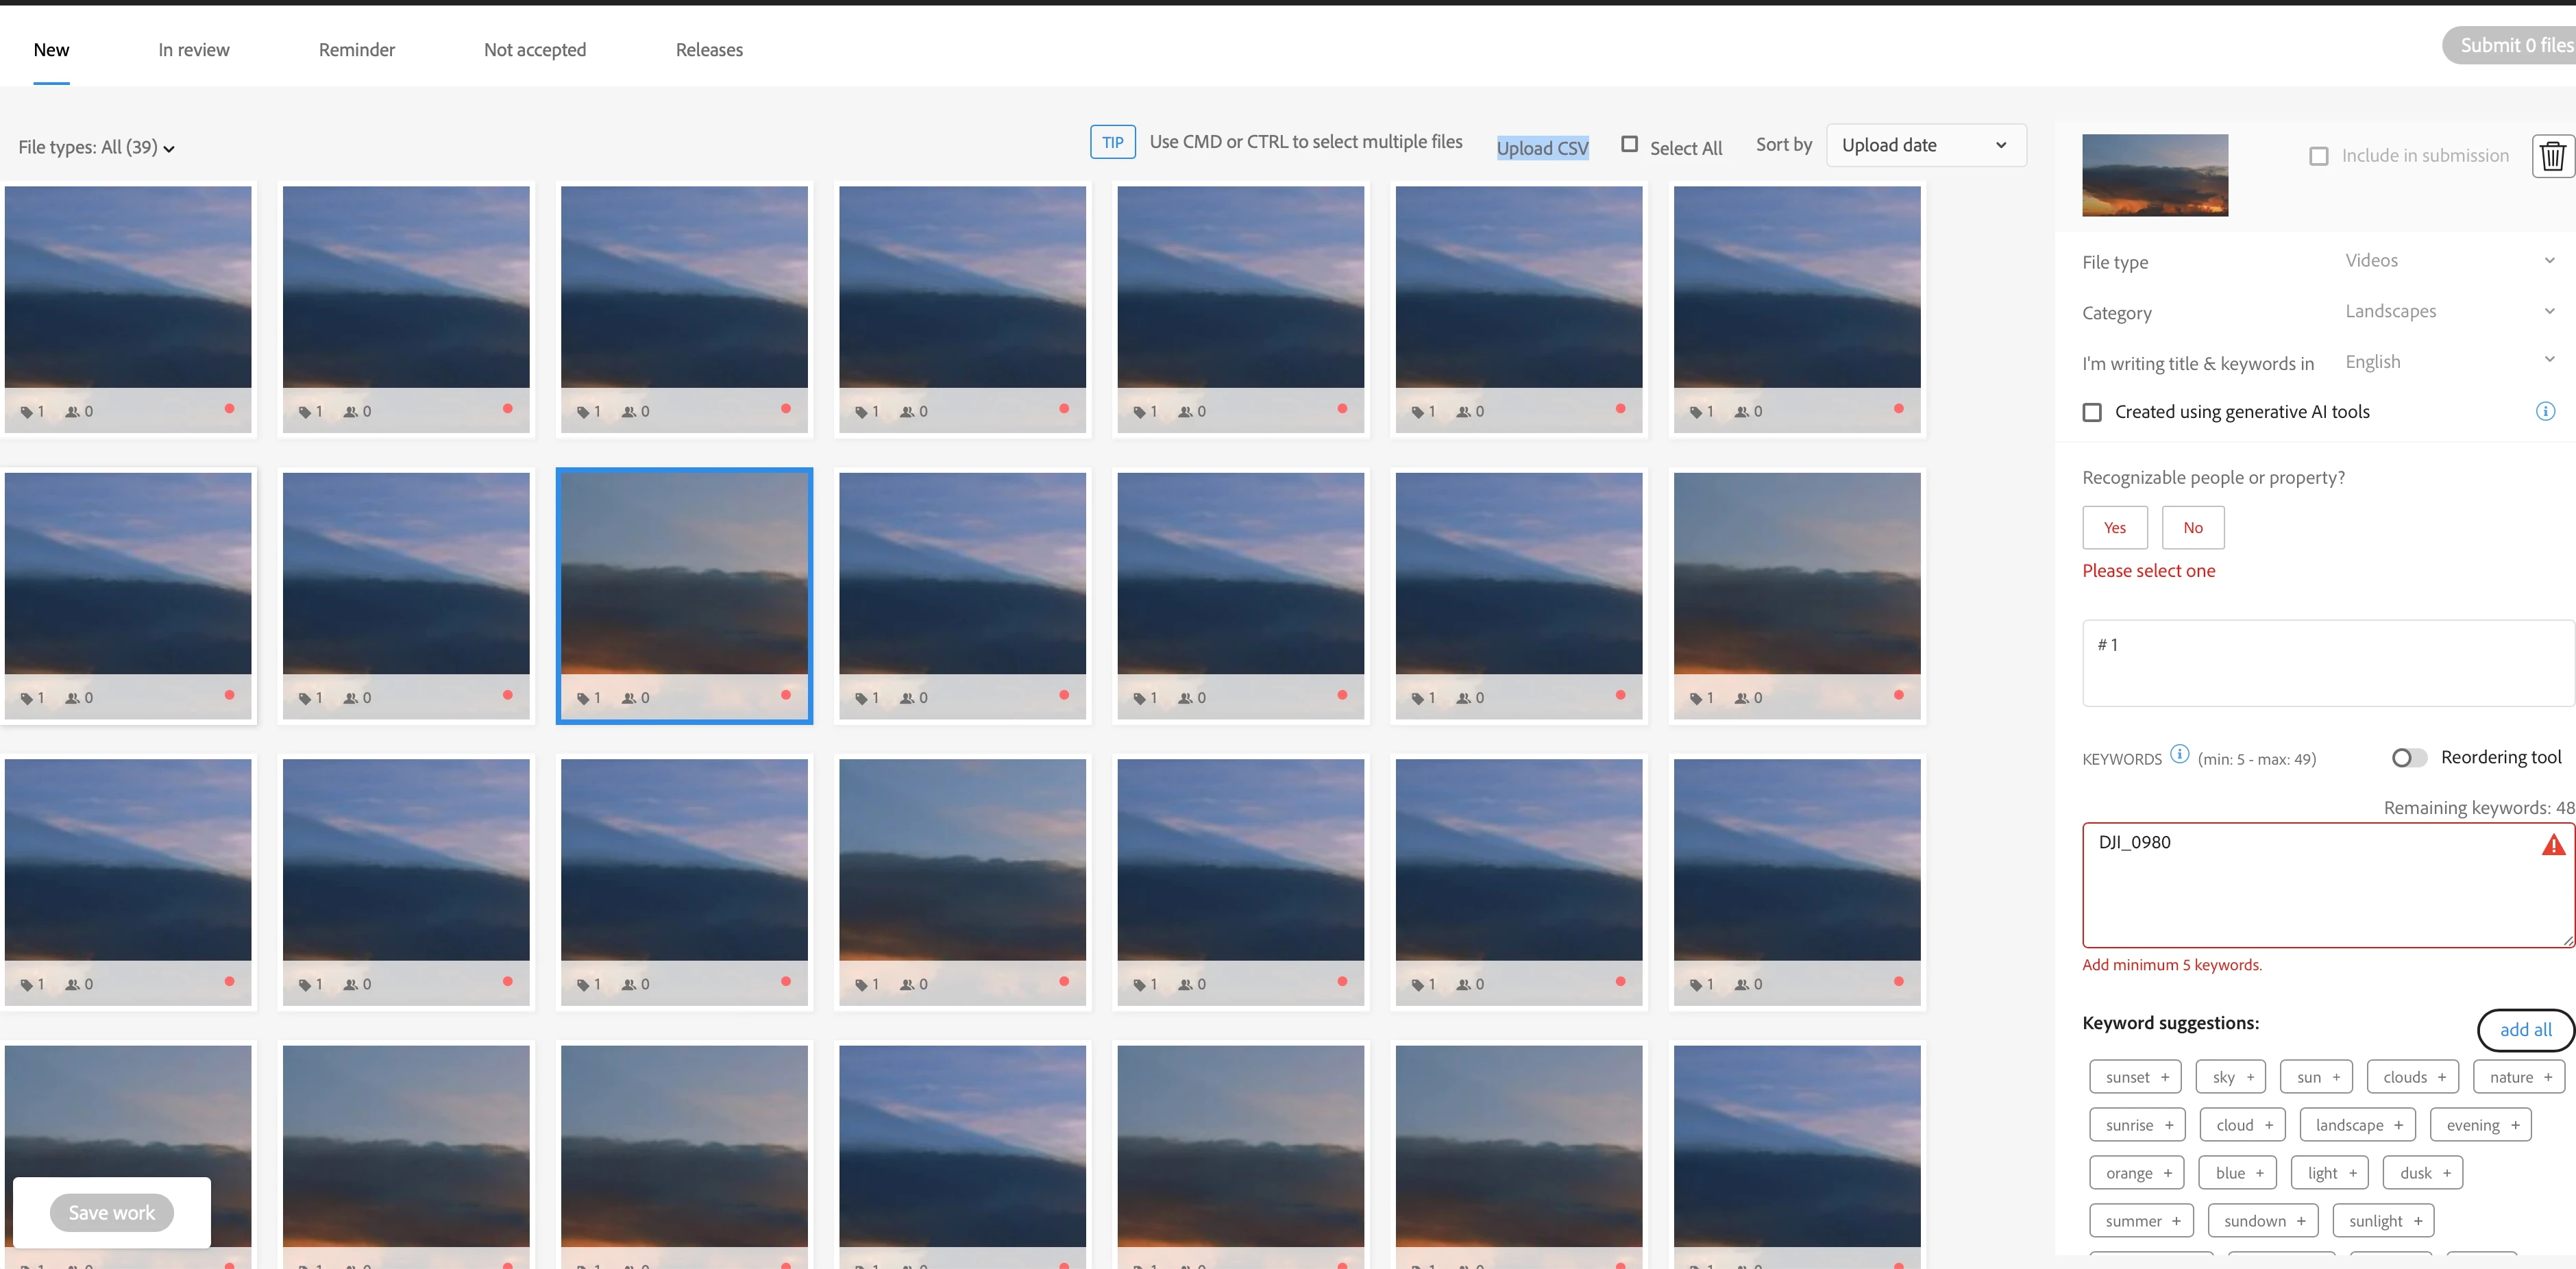This screenshot has width=2576, height=1269.
Task: Click people release icon on selected thumbnail
Action: pos(629,698)
